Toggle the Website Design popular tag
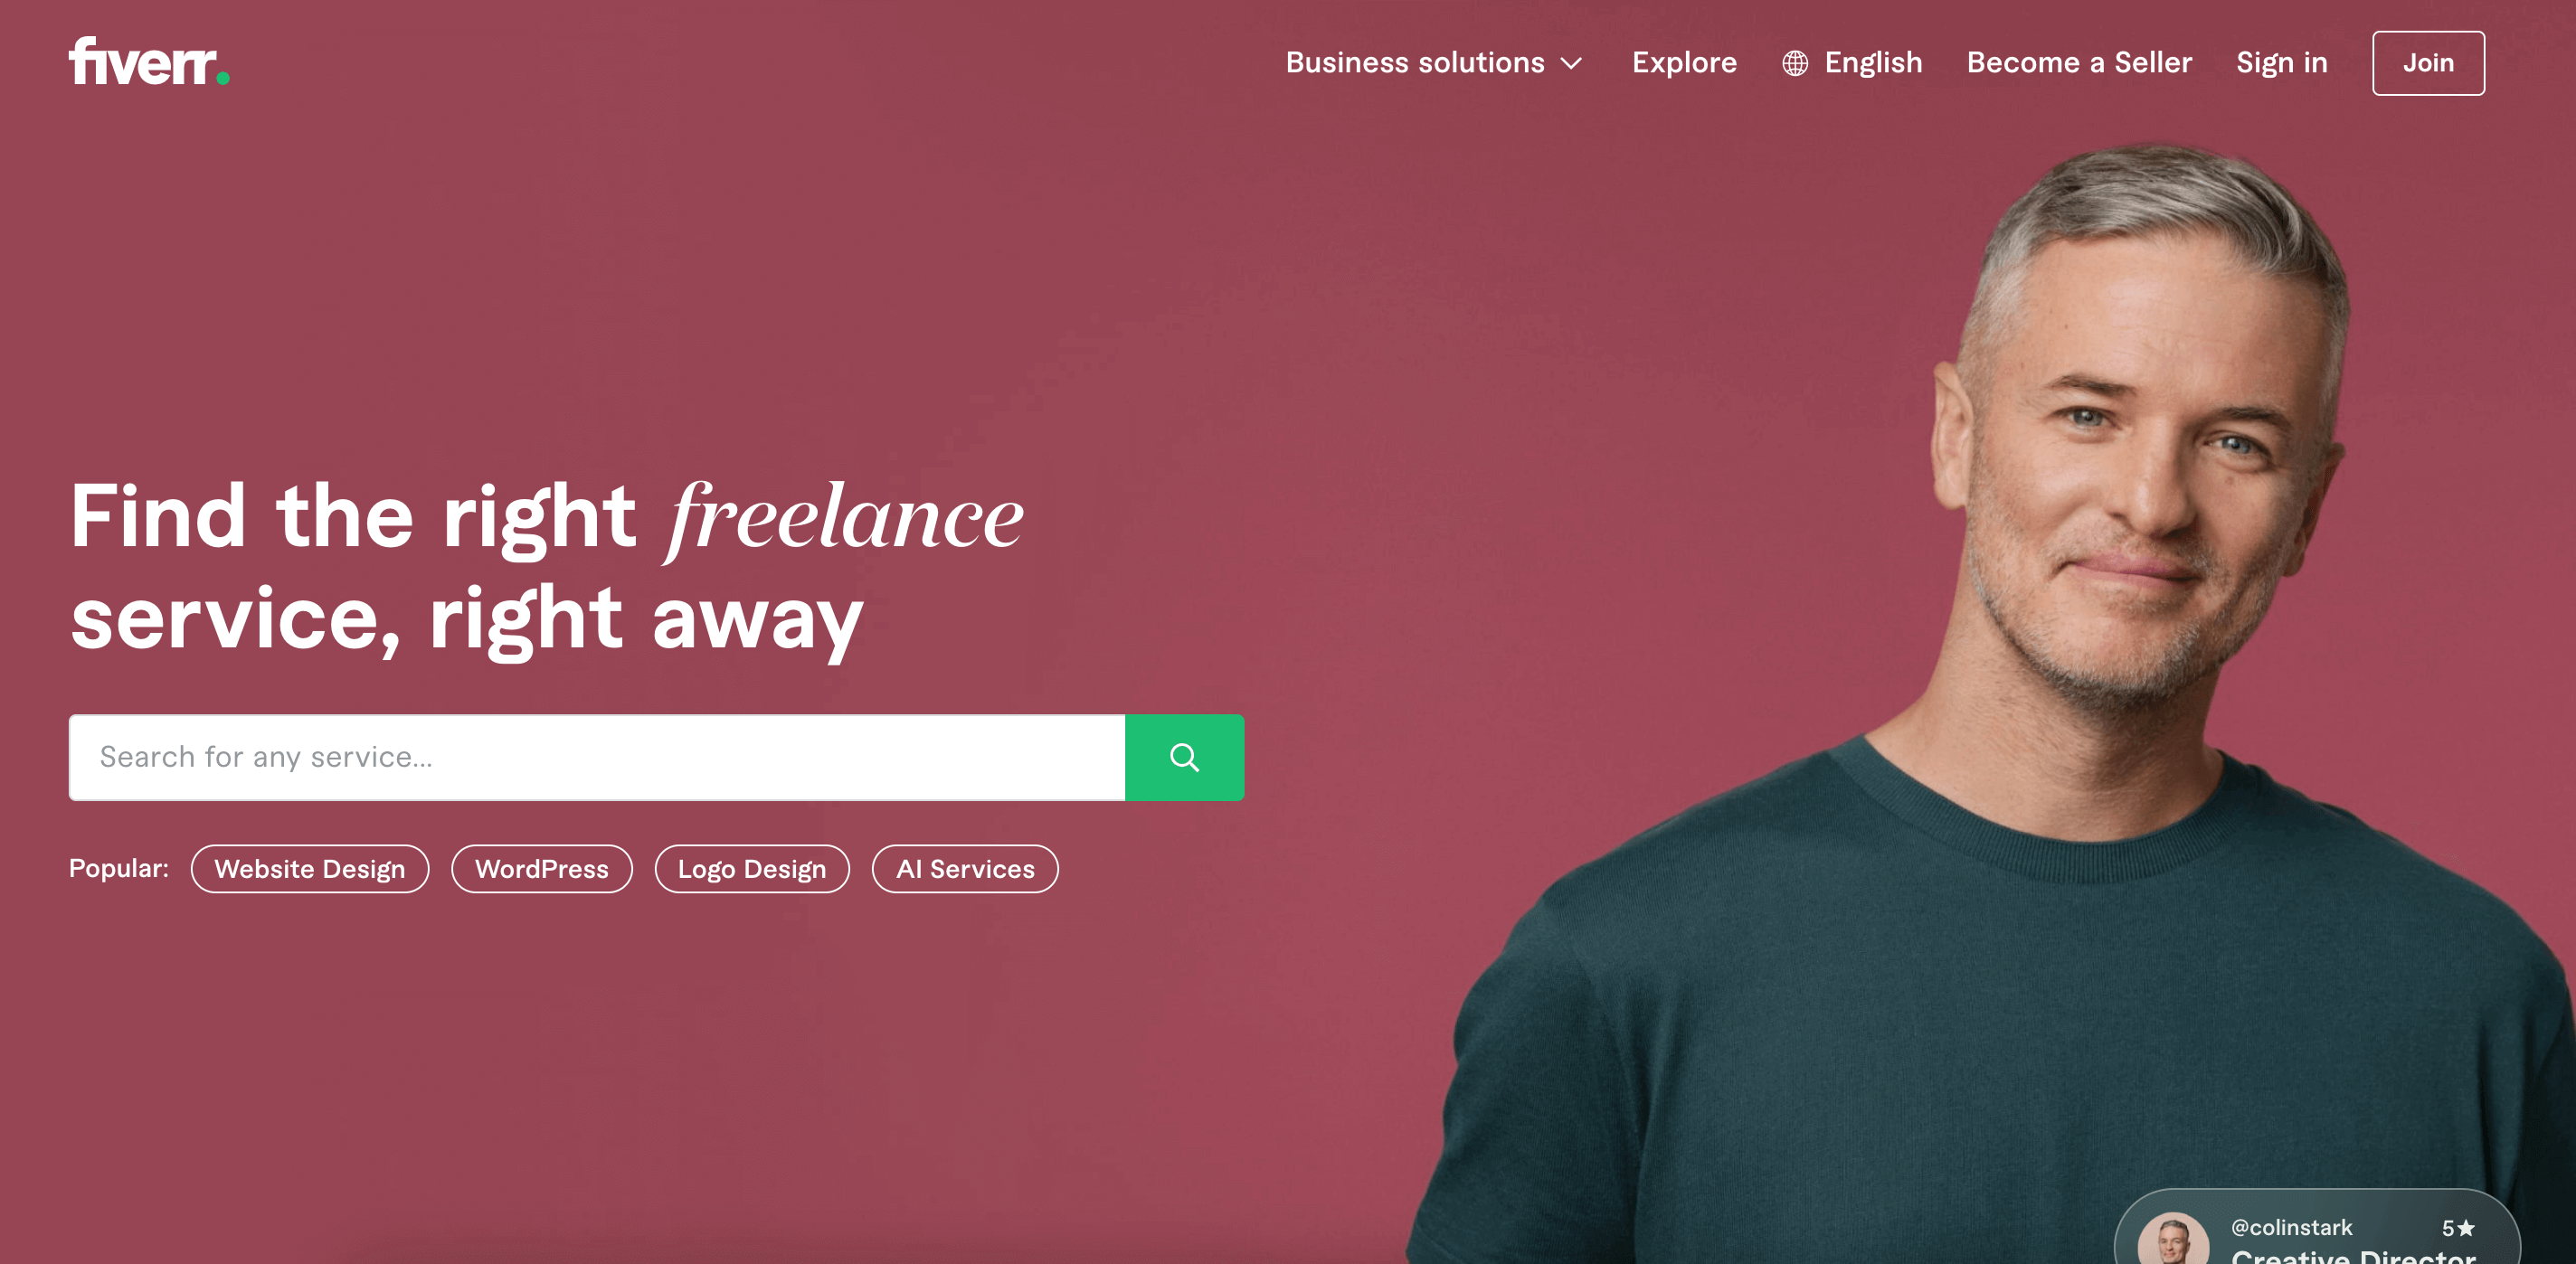The width and height of the screenshot is (2576, 1264). (310, 870)
